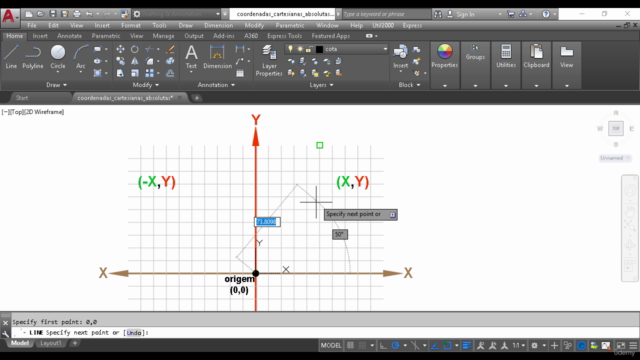
Task: Open the Unnamed view dropdown
Action: click(616, 158)
